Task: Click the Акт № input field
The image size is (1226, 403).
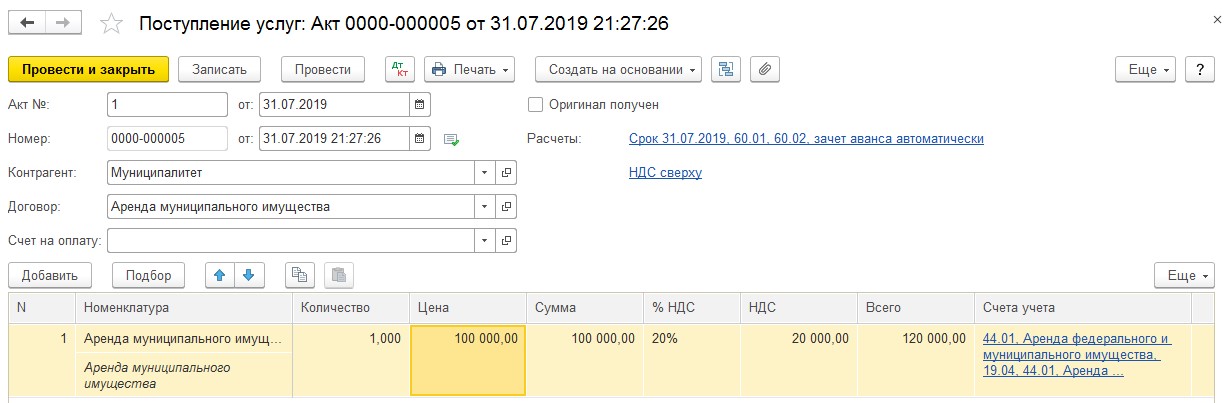Action: 166,104
